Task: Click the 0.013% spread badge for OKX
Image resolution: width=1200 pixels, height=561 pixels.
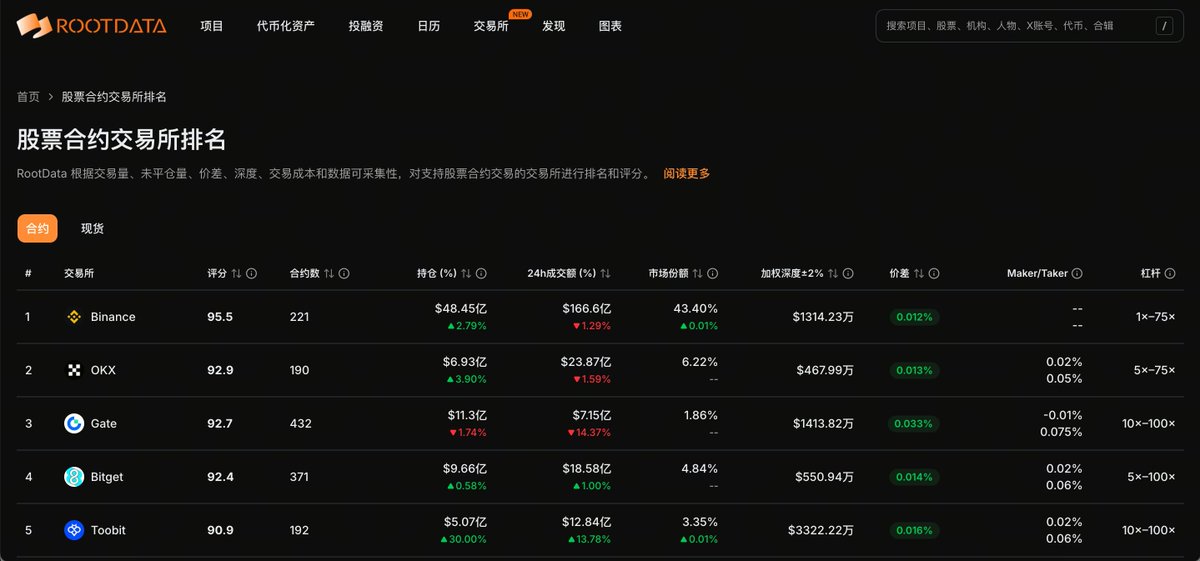Action: point(914,370)
